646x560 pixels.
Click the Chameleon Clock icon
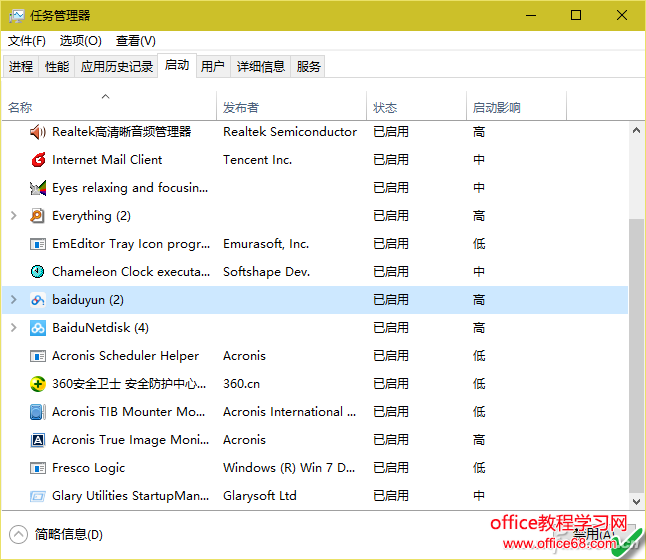tap(38, 272)
